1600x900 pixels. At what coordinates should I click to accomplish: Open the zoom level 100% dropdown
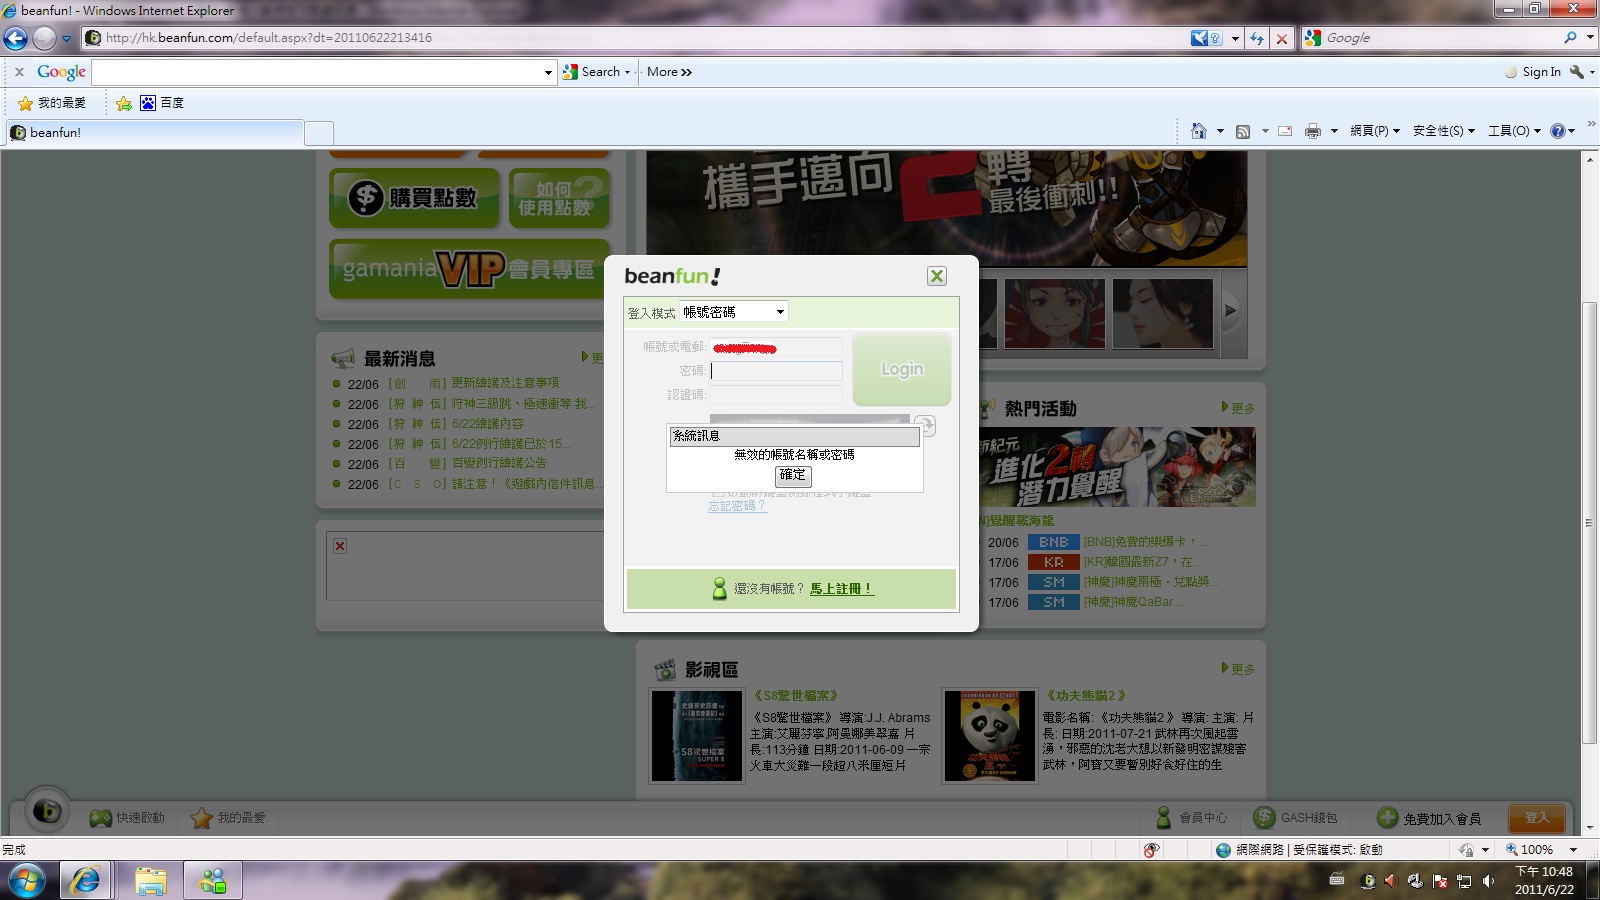tap(1573, 849)
